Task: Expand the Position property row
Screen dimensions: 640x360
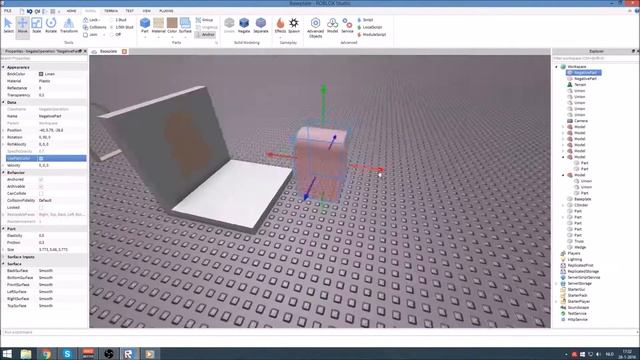Action: [3, 130]
